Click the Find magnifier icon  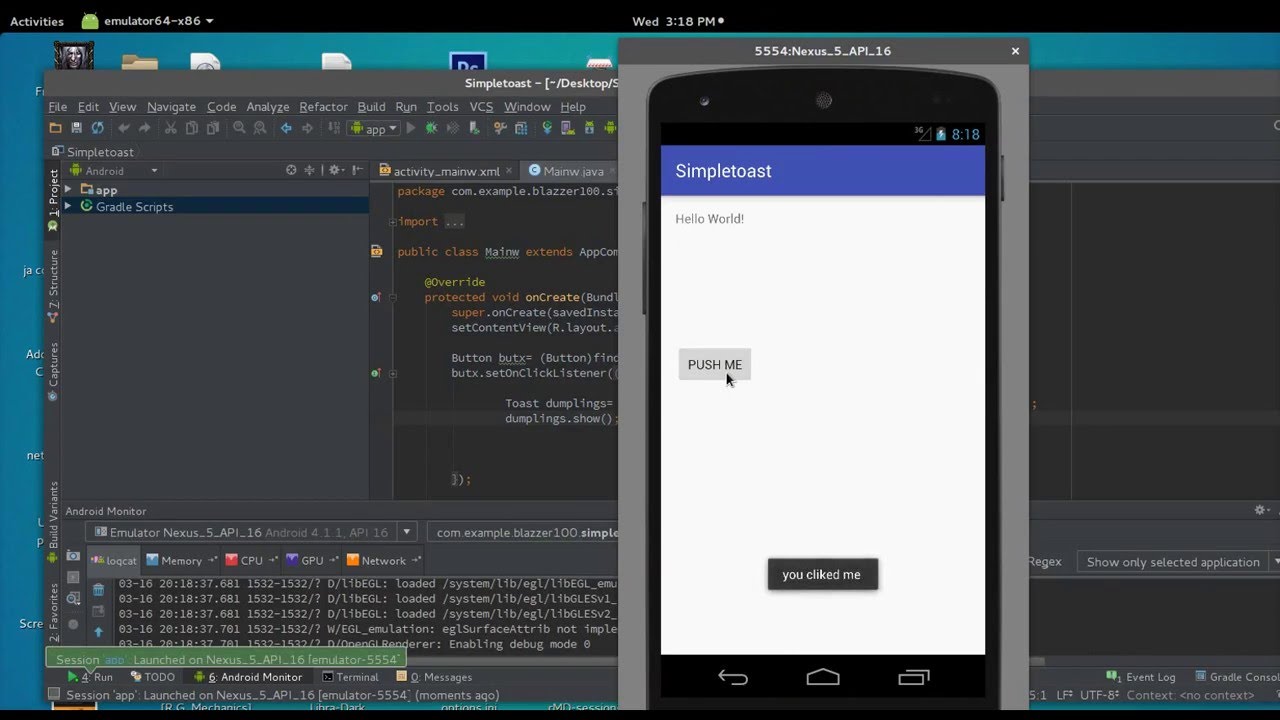click(x=239, y=128)
